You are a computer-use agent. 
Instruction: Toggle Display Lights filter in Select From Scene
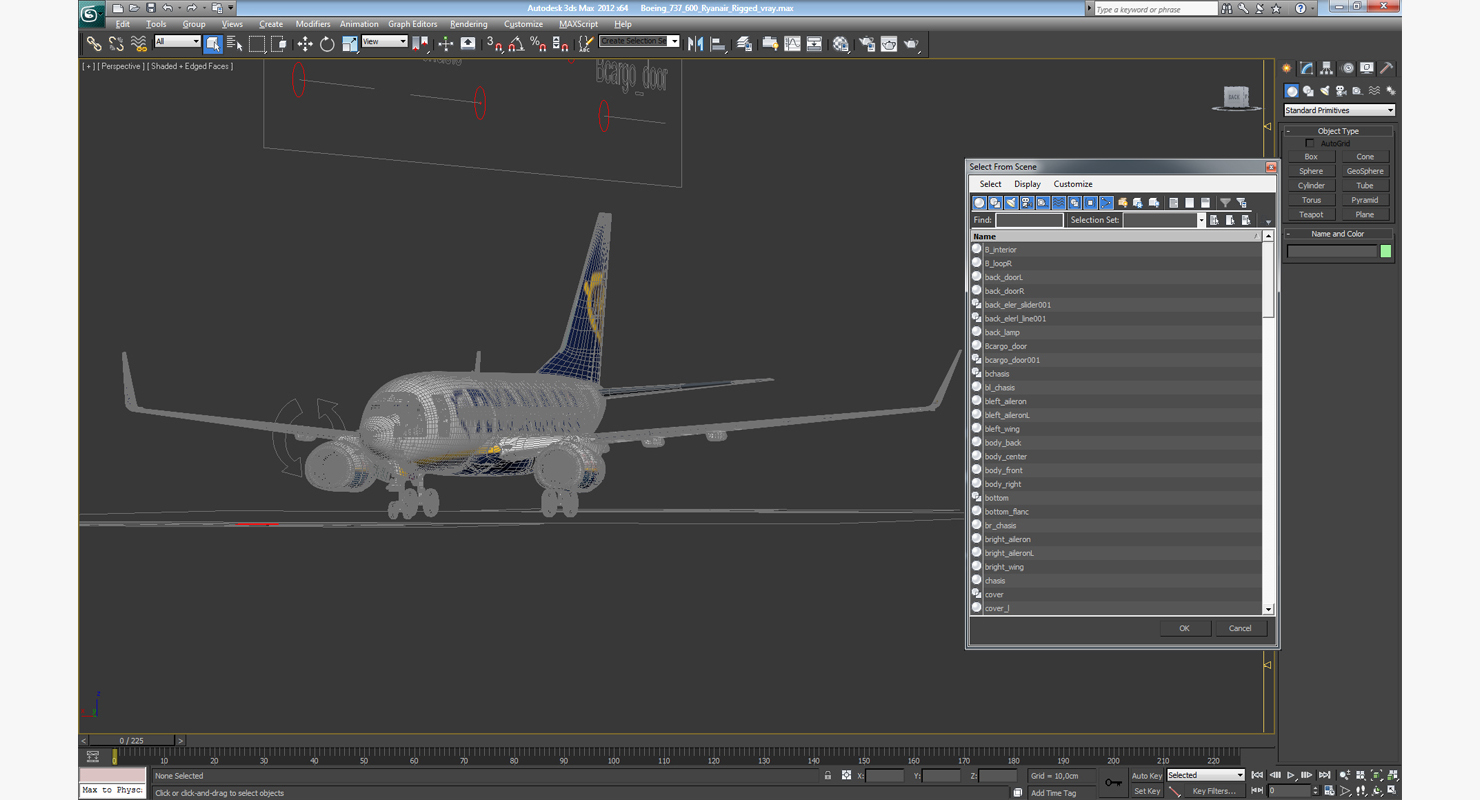point(1012,203)
